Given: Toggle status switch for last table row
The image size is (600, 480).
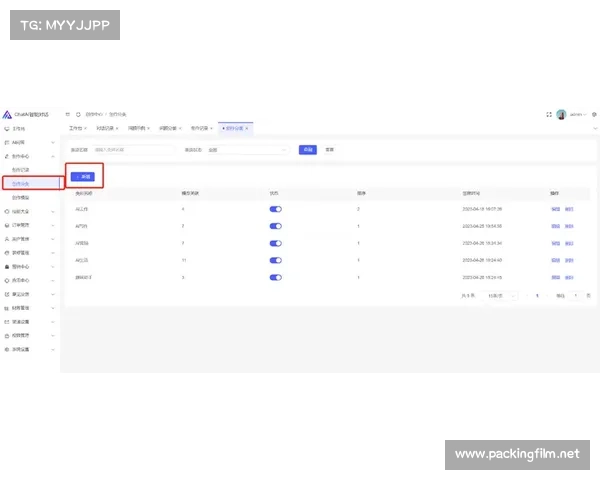Looking at the screenshot, I should (x=276, y=277).
